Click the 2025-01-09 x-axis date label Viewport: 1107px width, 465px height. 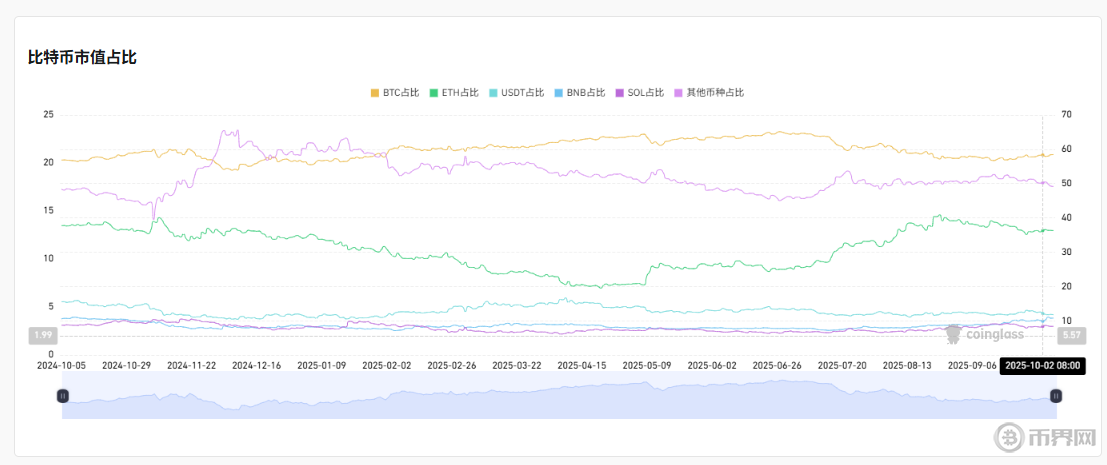322,366
